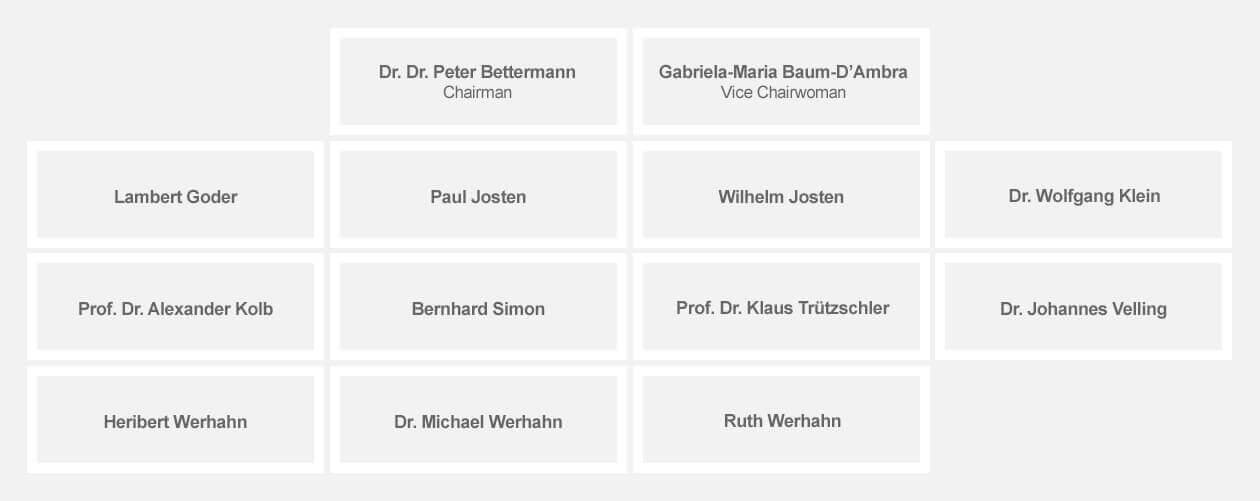Click the name text Paul Josten
Screen dimensions: 1260x501
tap(478, 197)
